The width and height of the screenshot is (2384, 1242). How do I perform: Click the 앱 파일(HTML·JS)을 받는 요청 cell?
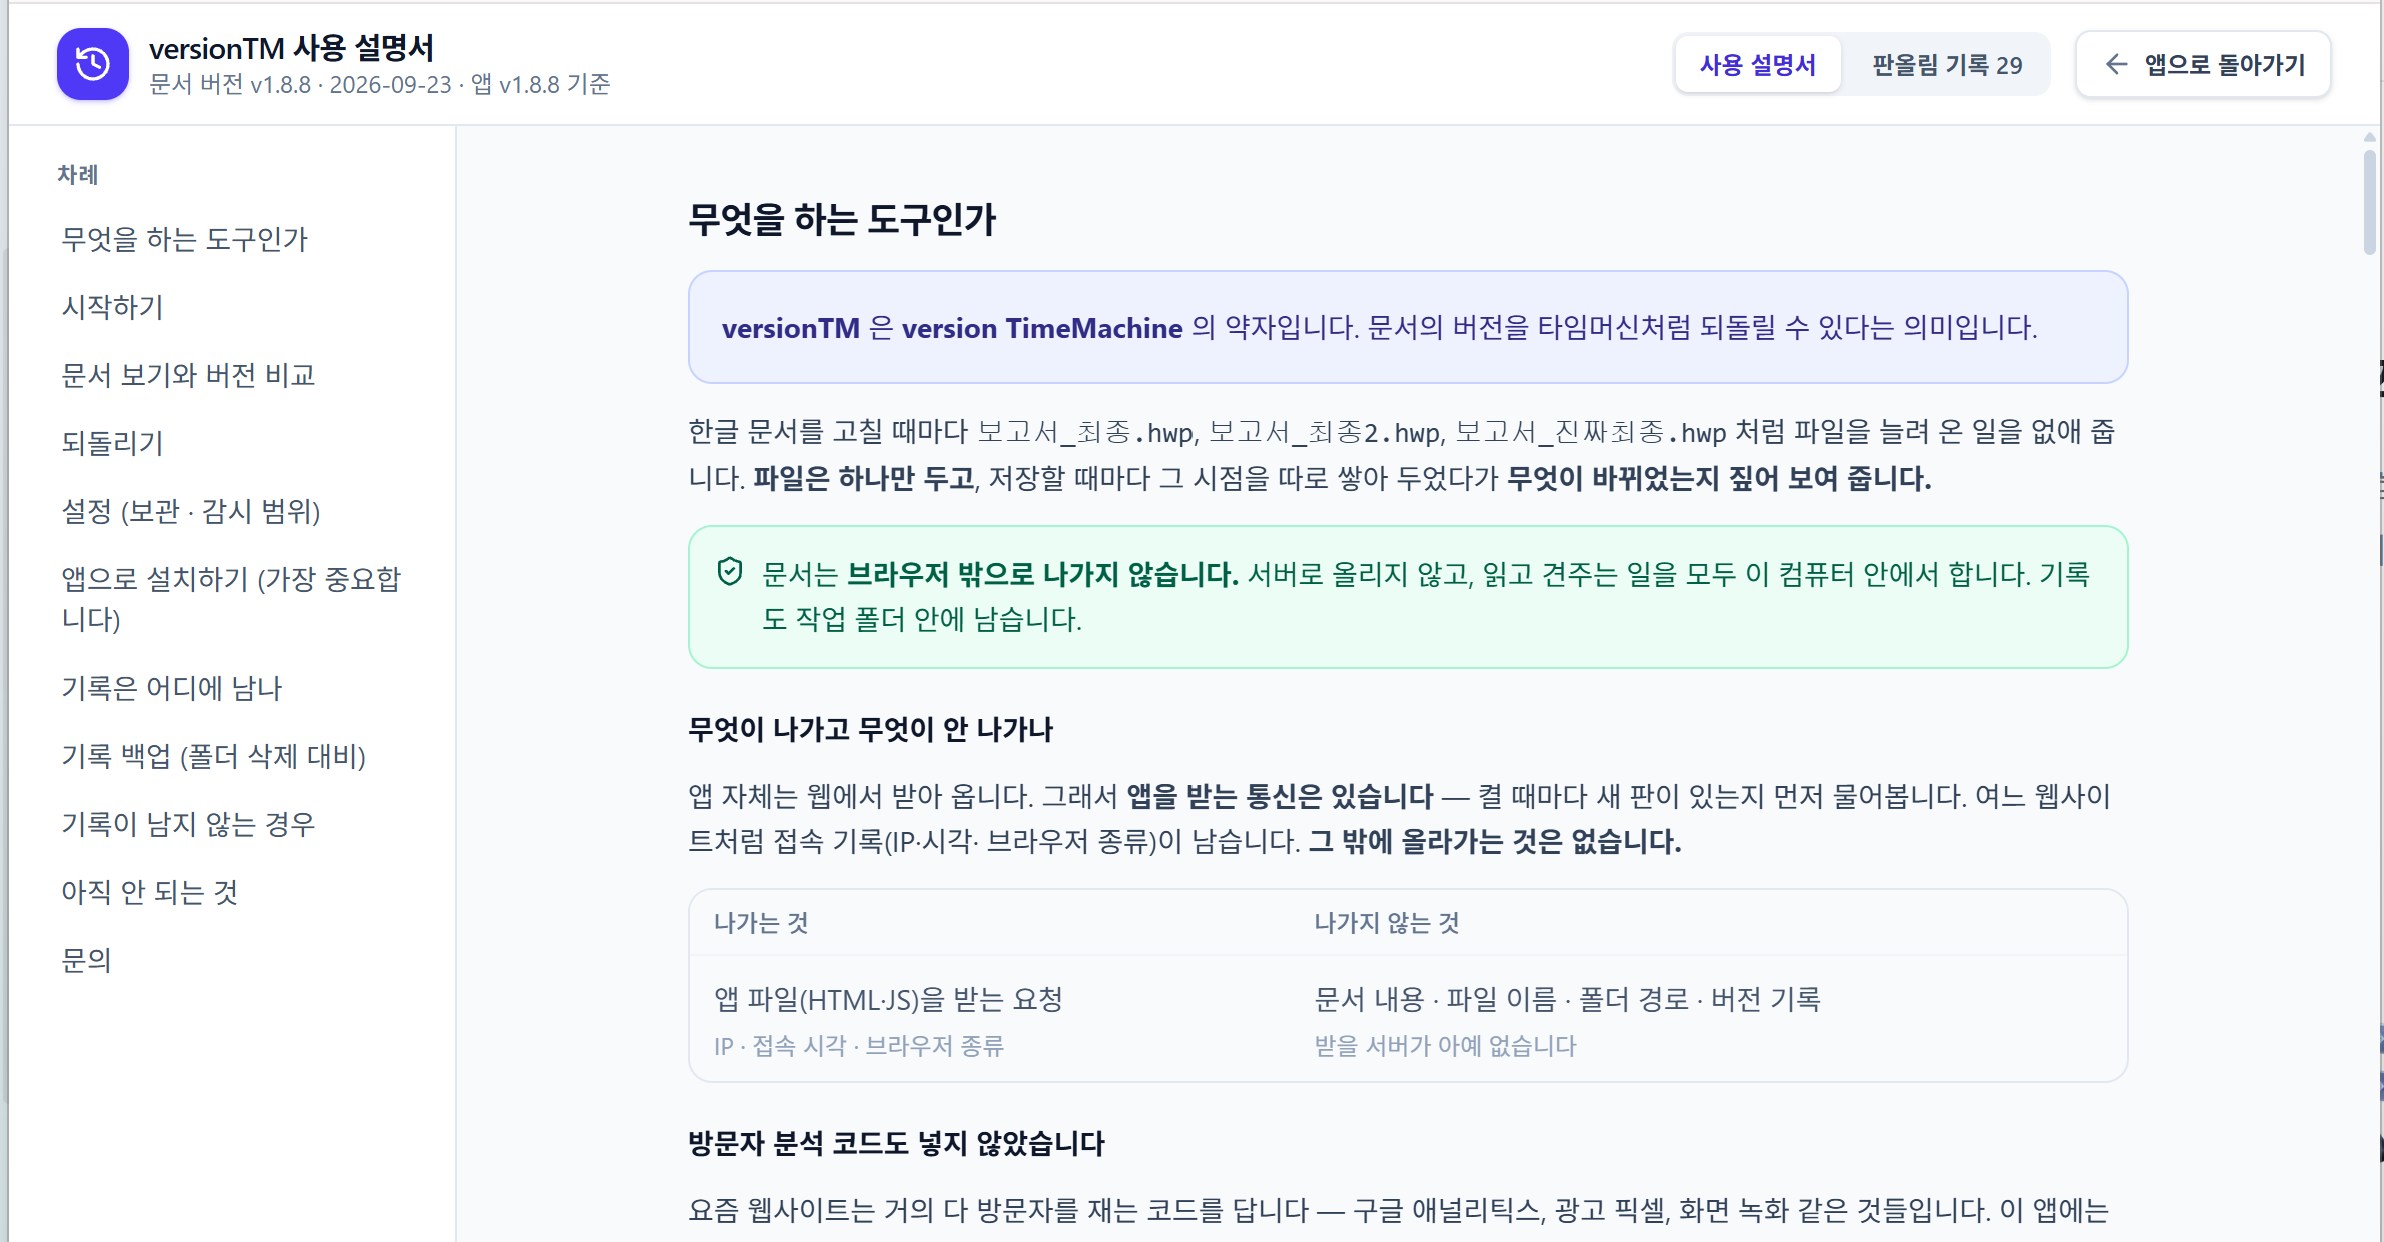(888, 999)
